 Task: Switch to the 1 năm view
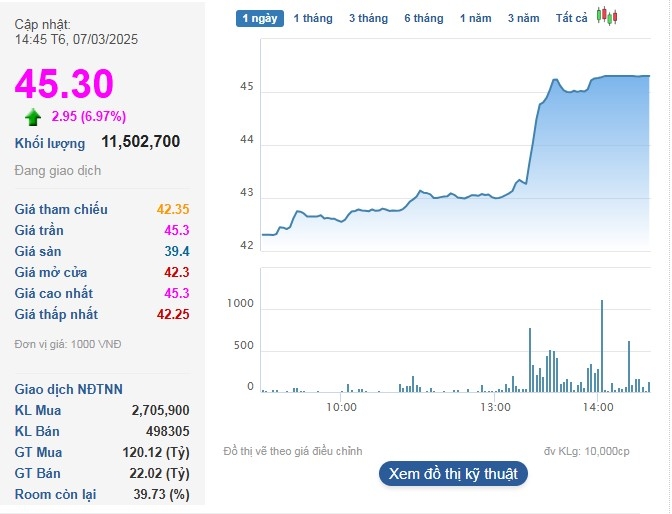(475, 18)
